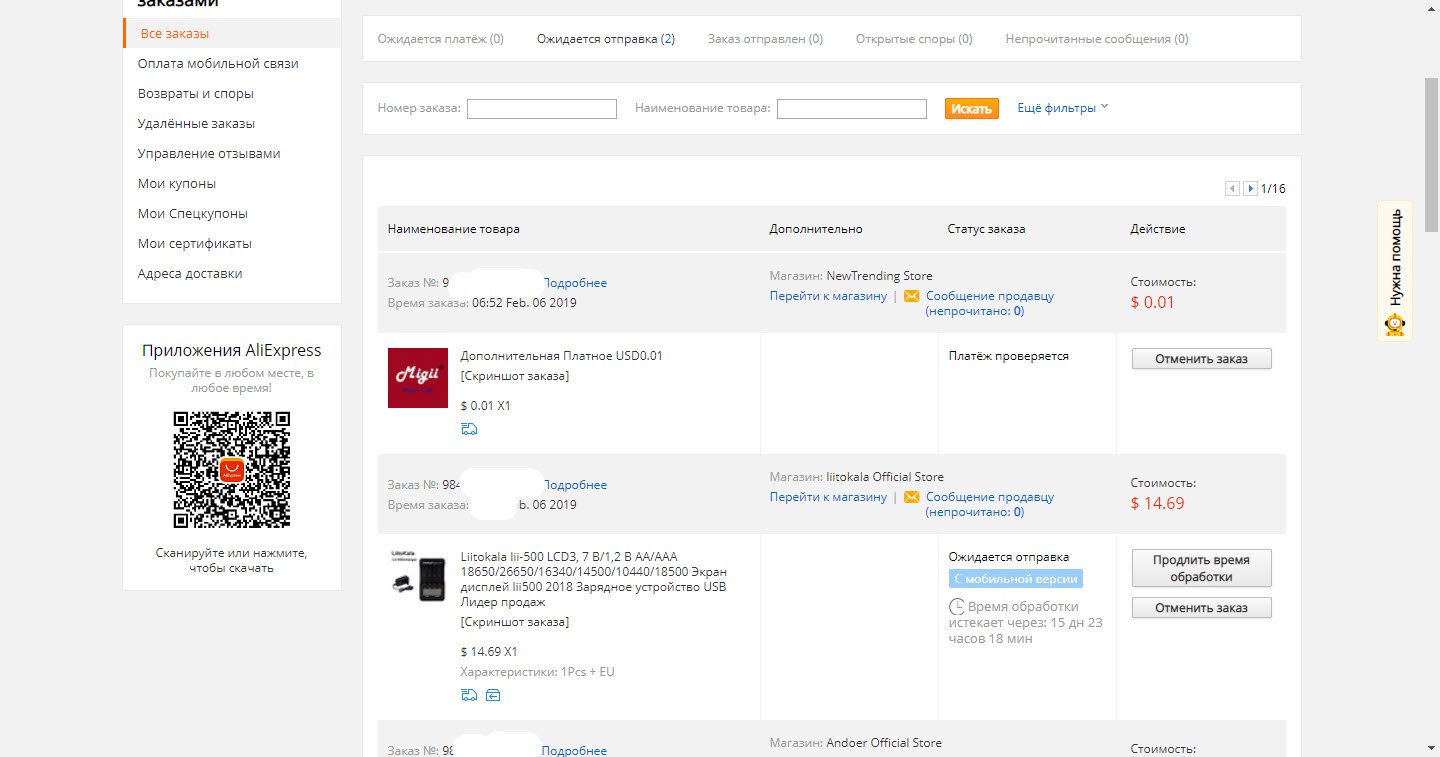The height and width of the screenshot is (757, 1440).
Task: Go to next orders page arrow
Action: tap(1250, 188)
